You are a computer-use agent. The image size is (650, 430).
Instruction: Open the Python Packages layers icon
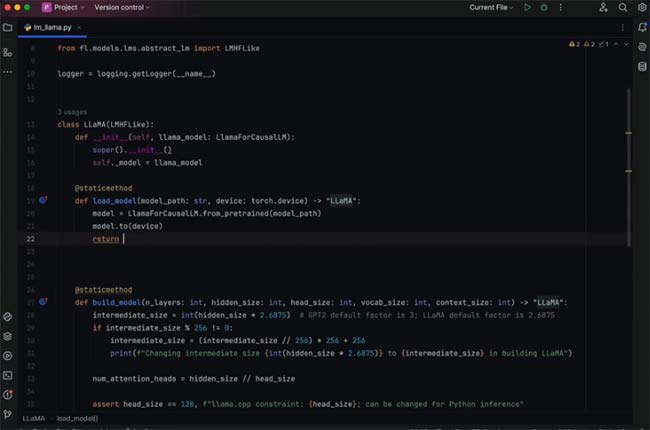tap(8, 334)
